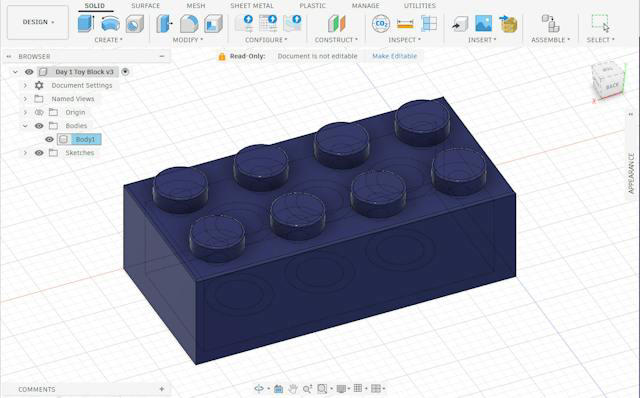Select the Extrude tool in Create
The image size is (640, 398).
86,24
